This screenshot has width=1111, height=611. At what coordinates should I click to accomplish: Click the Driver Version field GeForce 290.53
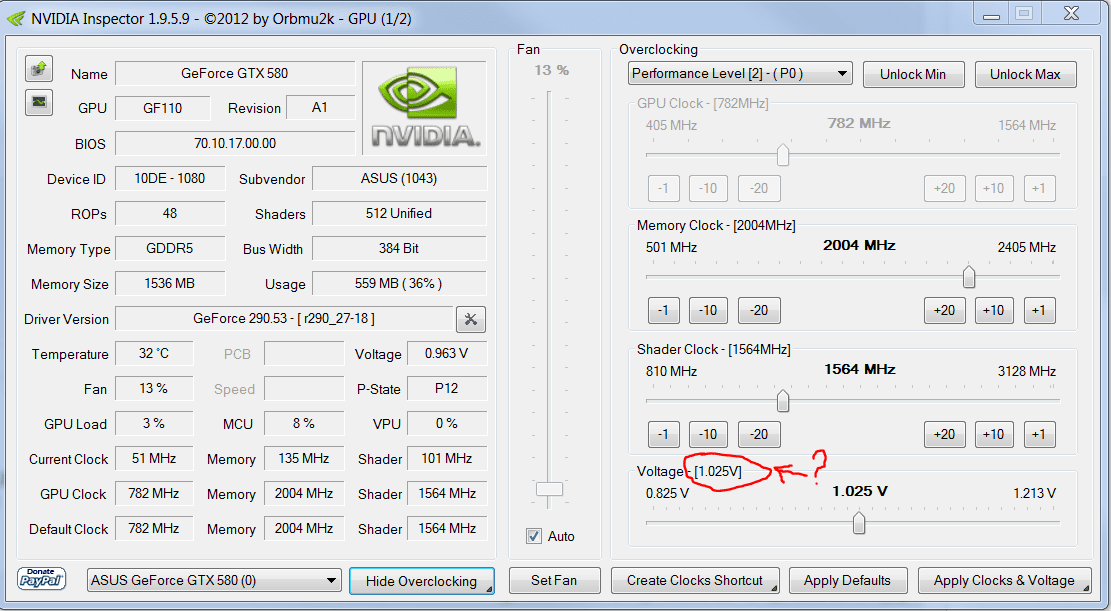click(284, 319)
